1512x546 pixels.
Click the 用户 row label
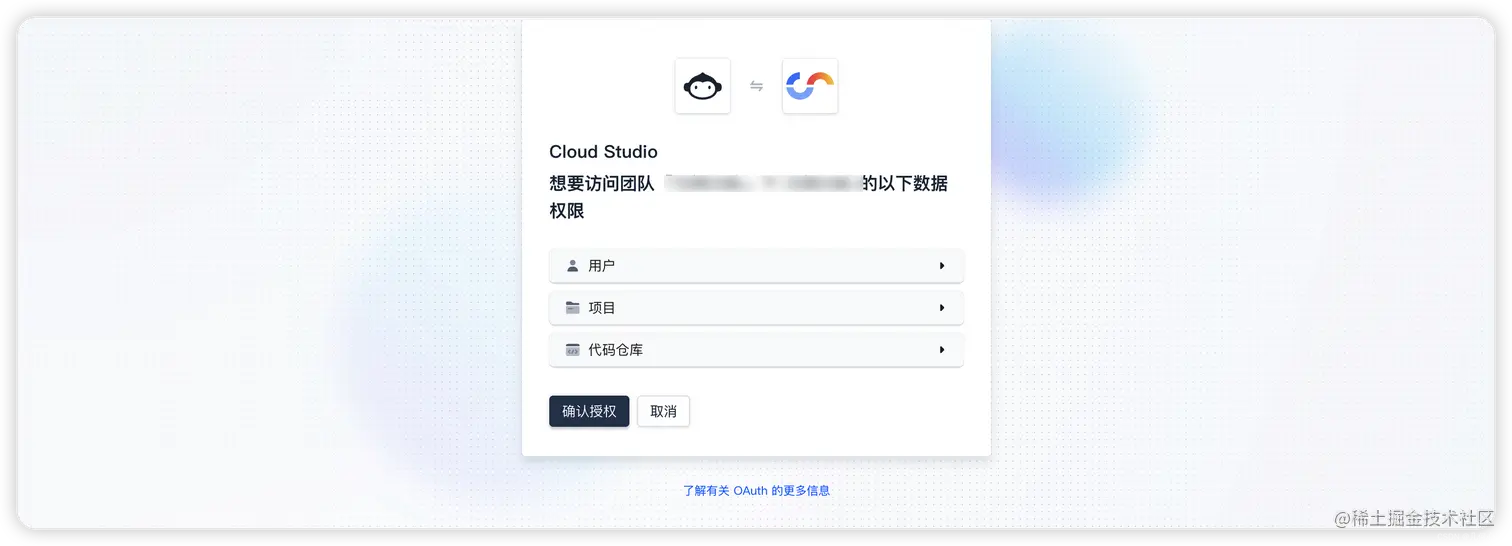tap(601, 266)
